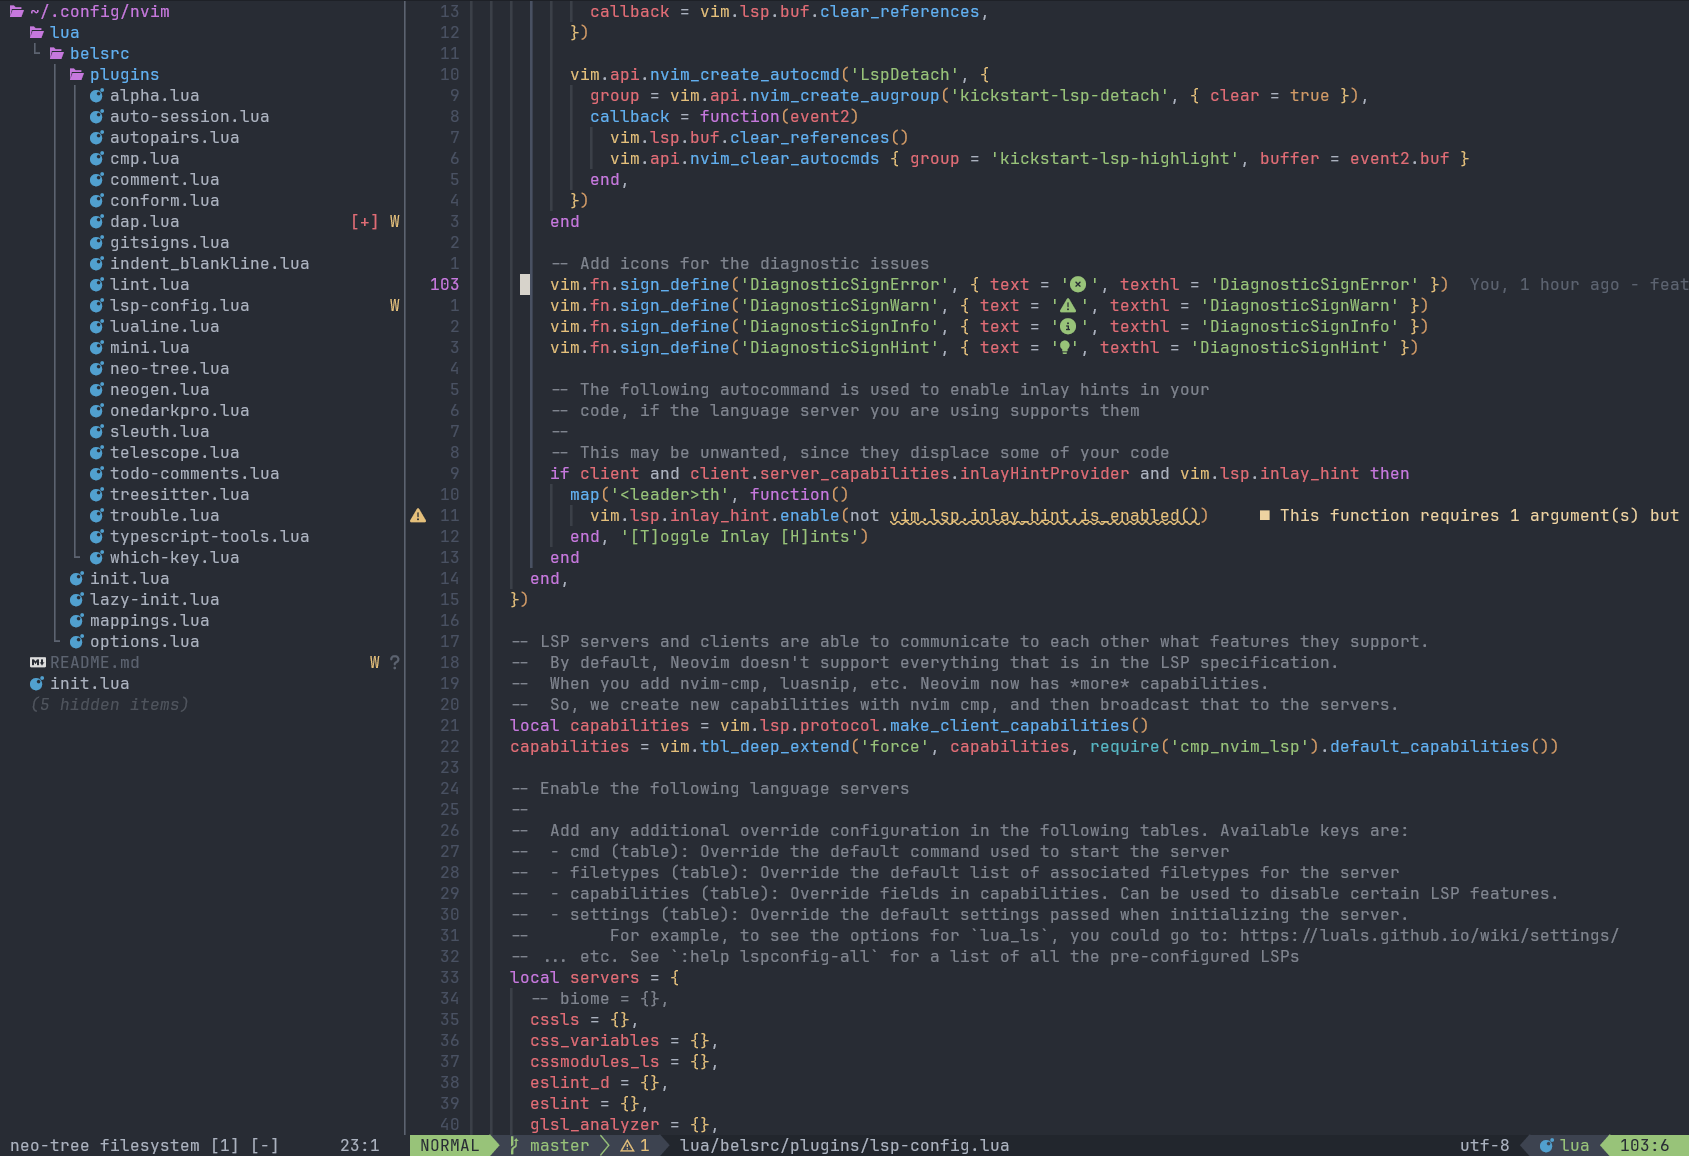Click the utf-8 encoding indicator

1485,1146
